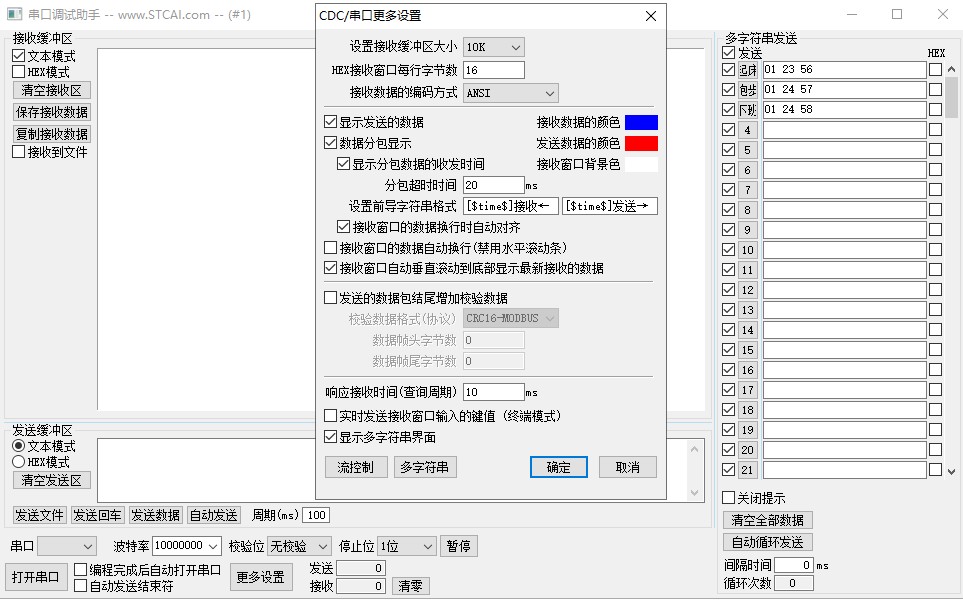Pick 发送数据的颜色 red swatch
The width and height of the screenshot is (963, 600).
[x=641, y=143]
